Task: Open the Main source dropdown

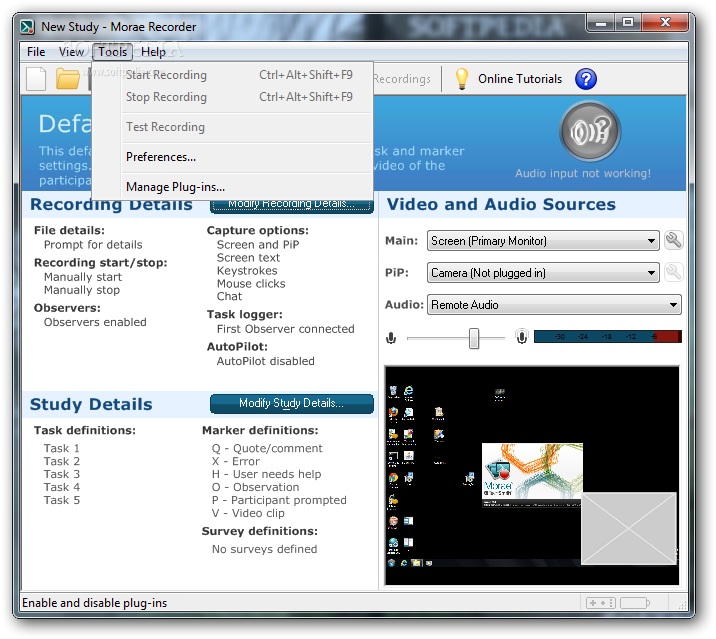Action: click(x=543, y=240)
